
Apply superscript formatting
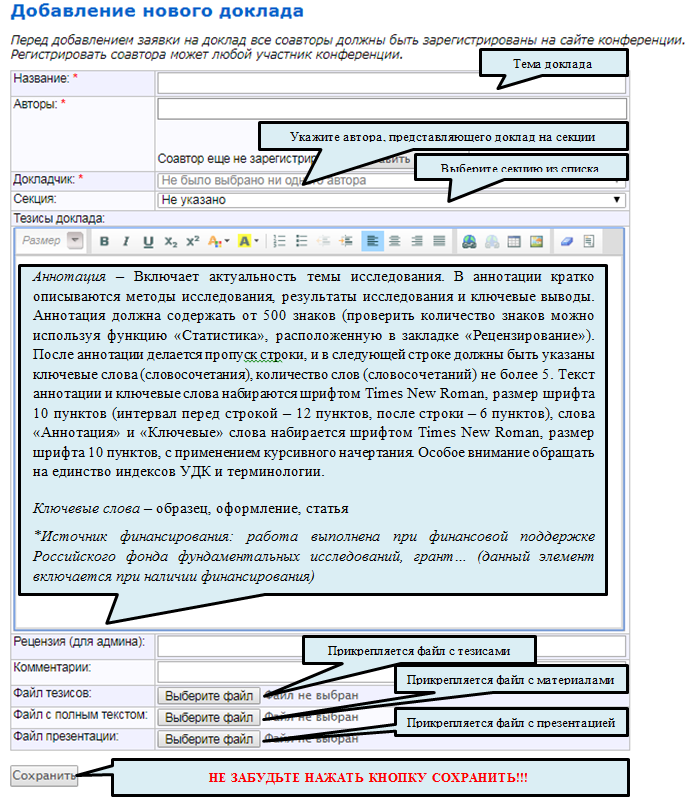click(x=193, y=241)
